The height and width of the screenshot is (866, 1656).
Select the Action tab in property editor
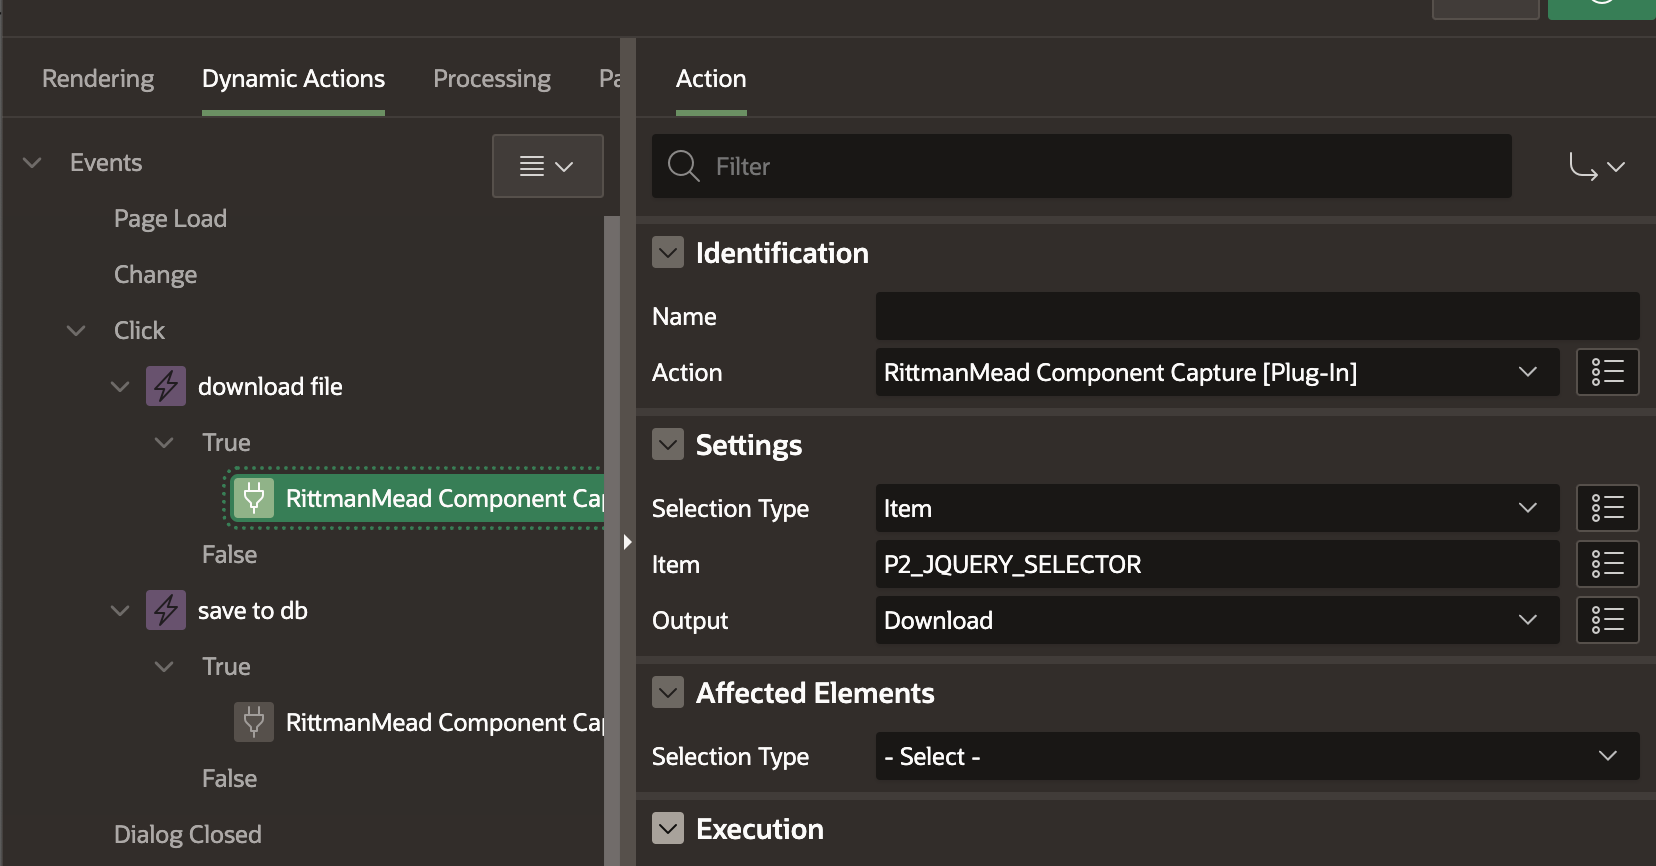[x=711, y=78]
